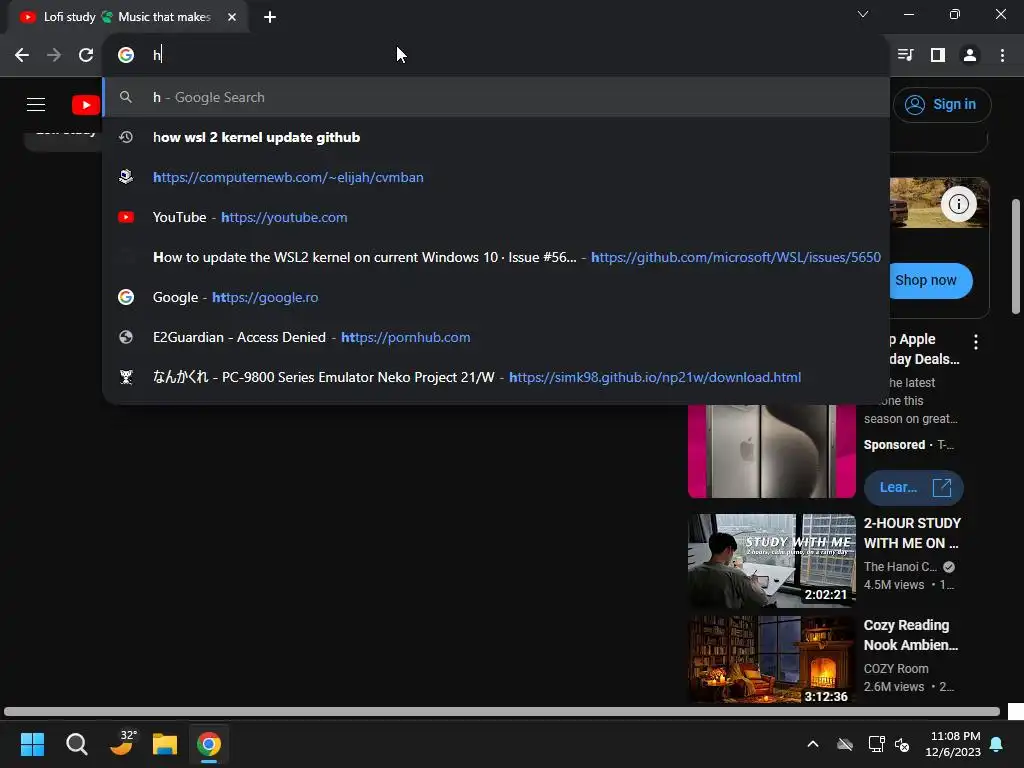Open the 2-Hour Study With Me thumbnail
The image size is (1024, 768).
pos(772,561)
